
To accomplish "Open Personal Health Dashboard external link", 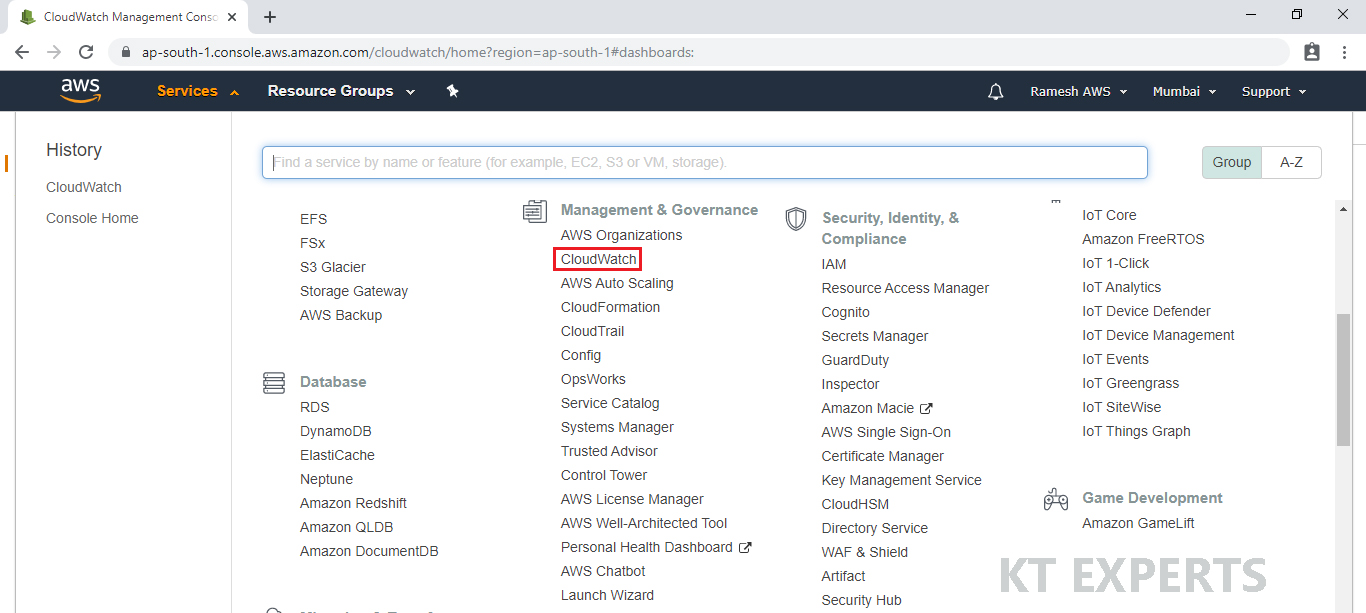I will coord(656,547).
